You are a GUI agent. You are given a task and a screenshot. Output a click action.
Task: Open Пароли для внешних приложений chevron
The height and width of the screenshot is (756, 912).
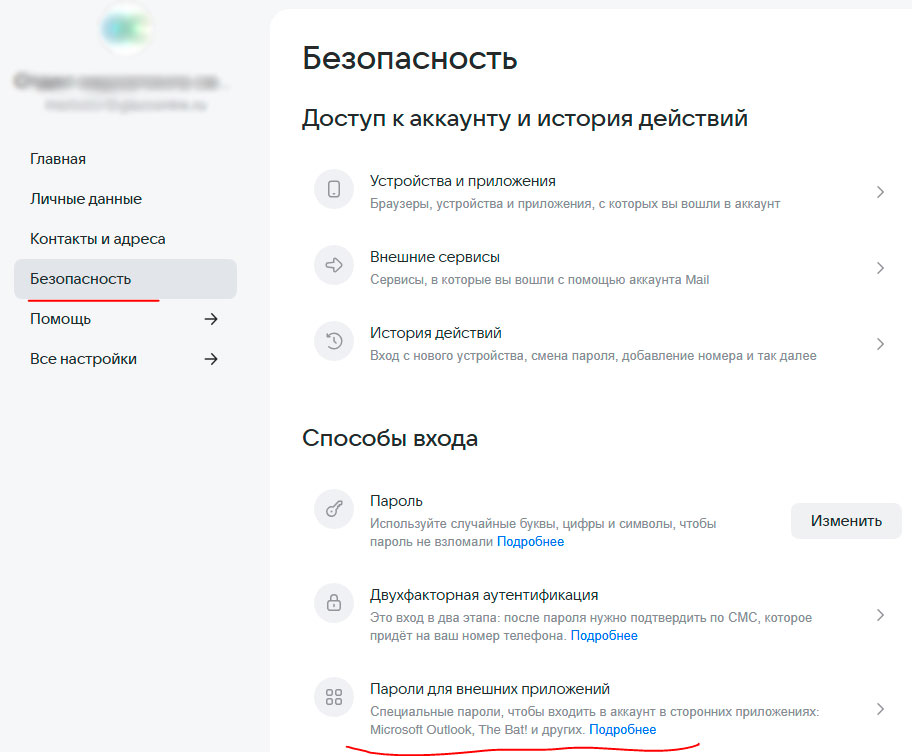tap(880, 709)
